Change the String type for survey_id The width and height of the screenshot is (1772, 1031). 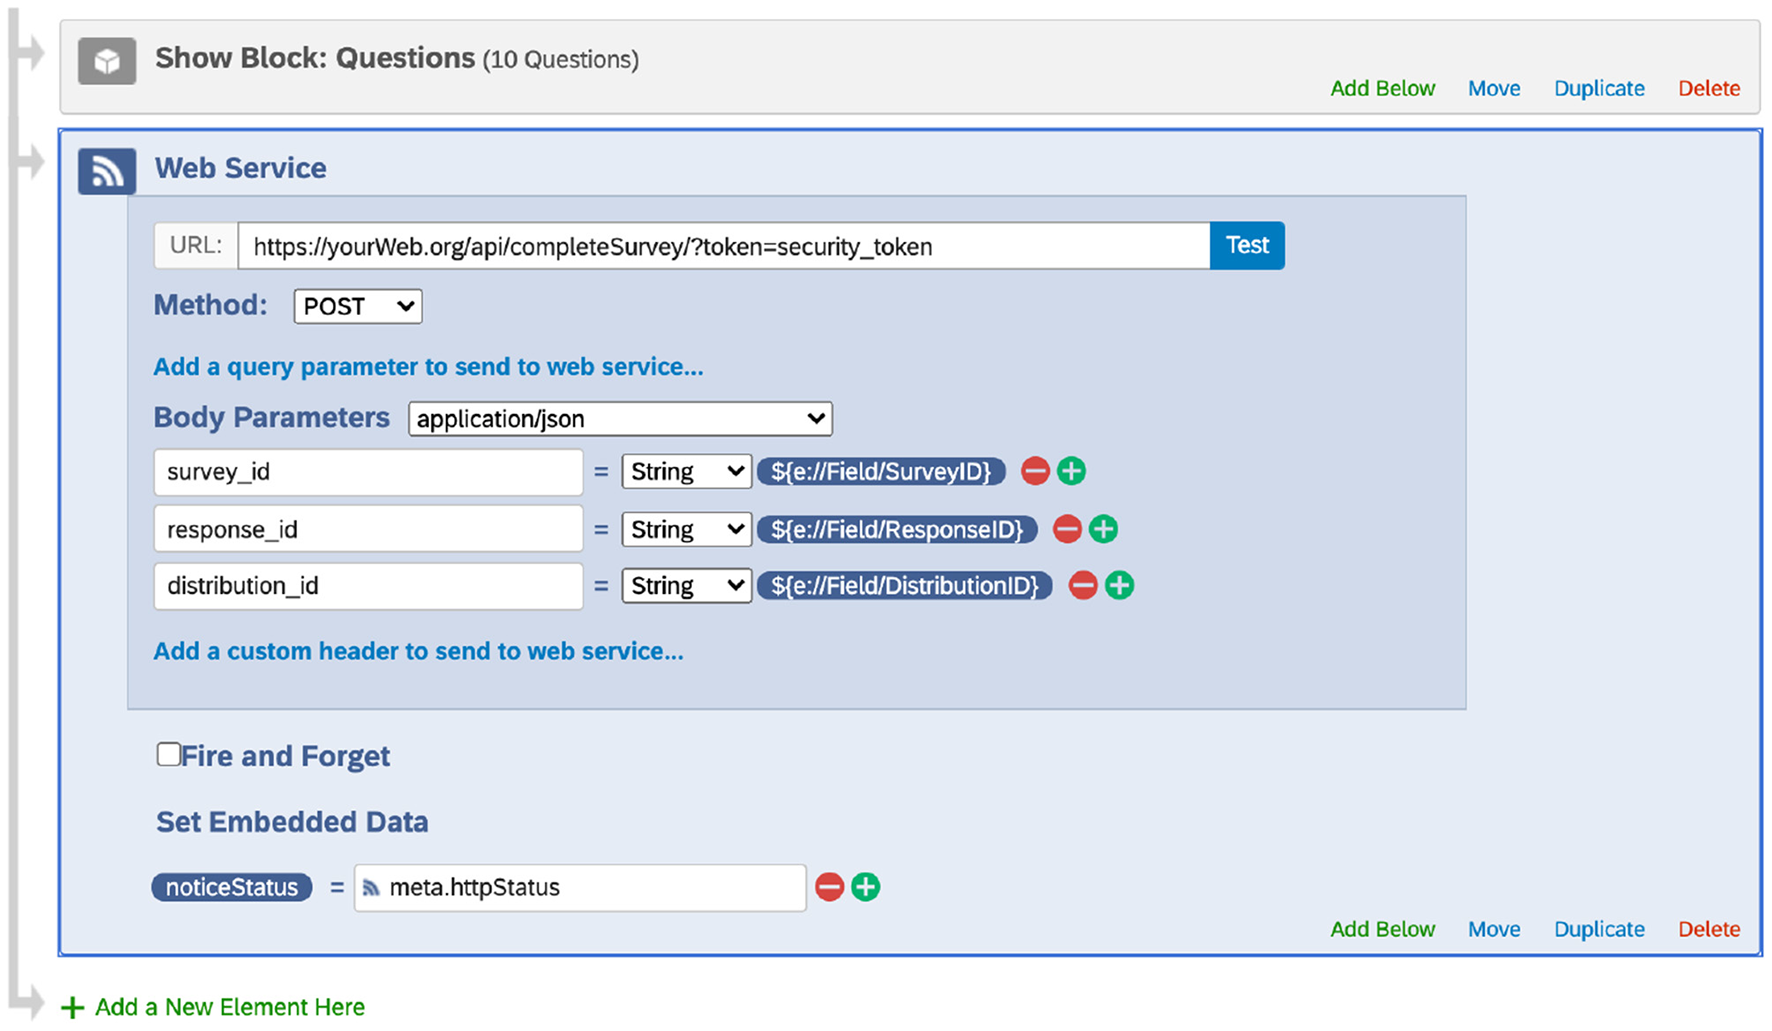(x=686, y=471)
